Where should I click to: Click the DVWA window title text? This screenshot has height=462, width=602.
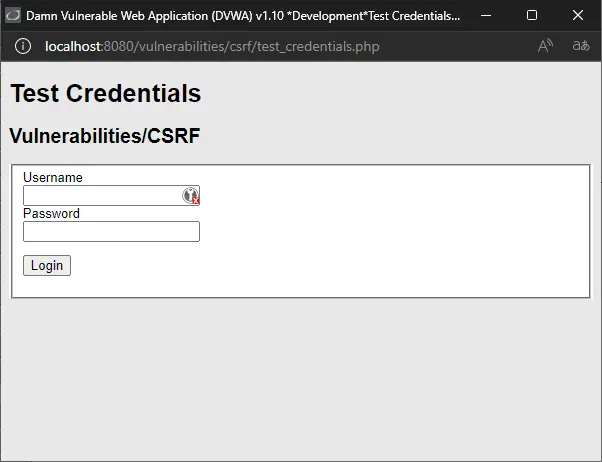[243, 16]
